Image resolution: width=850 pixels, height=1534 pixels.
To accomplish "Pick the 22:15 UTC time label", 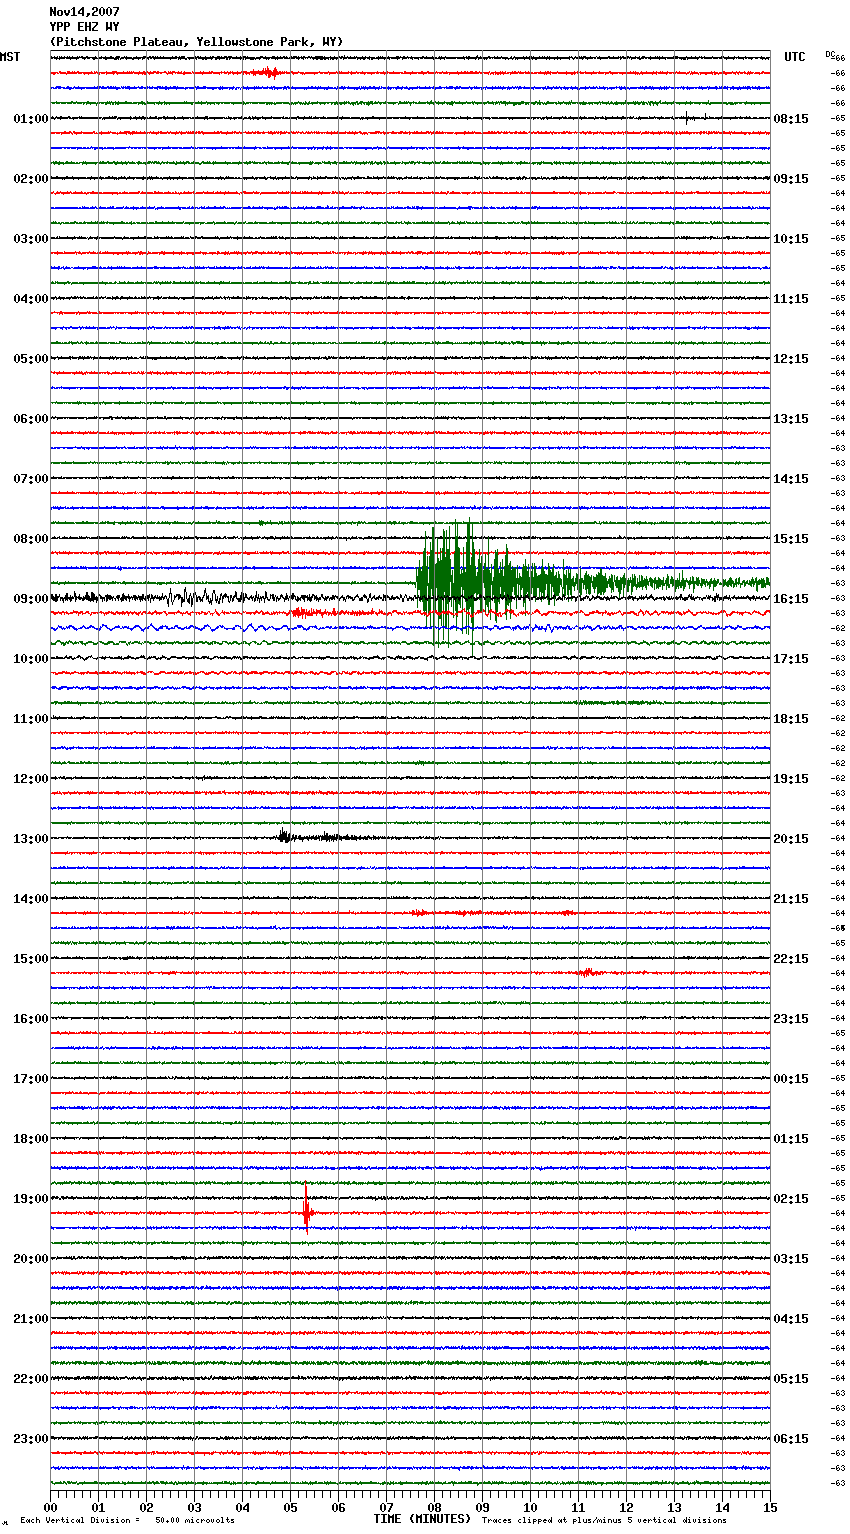I will click(x=791, y=959).
